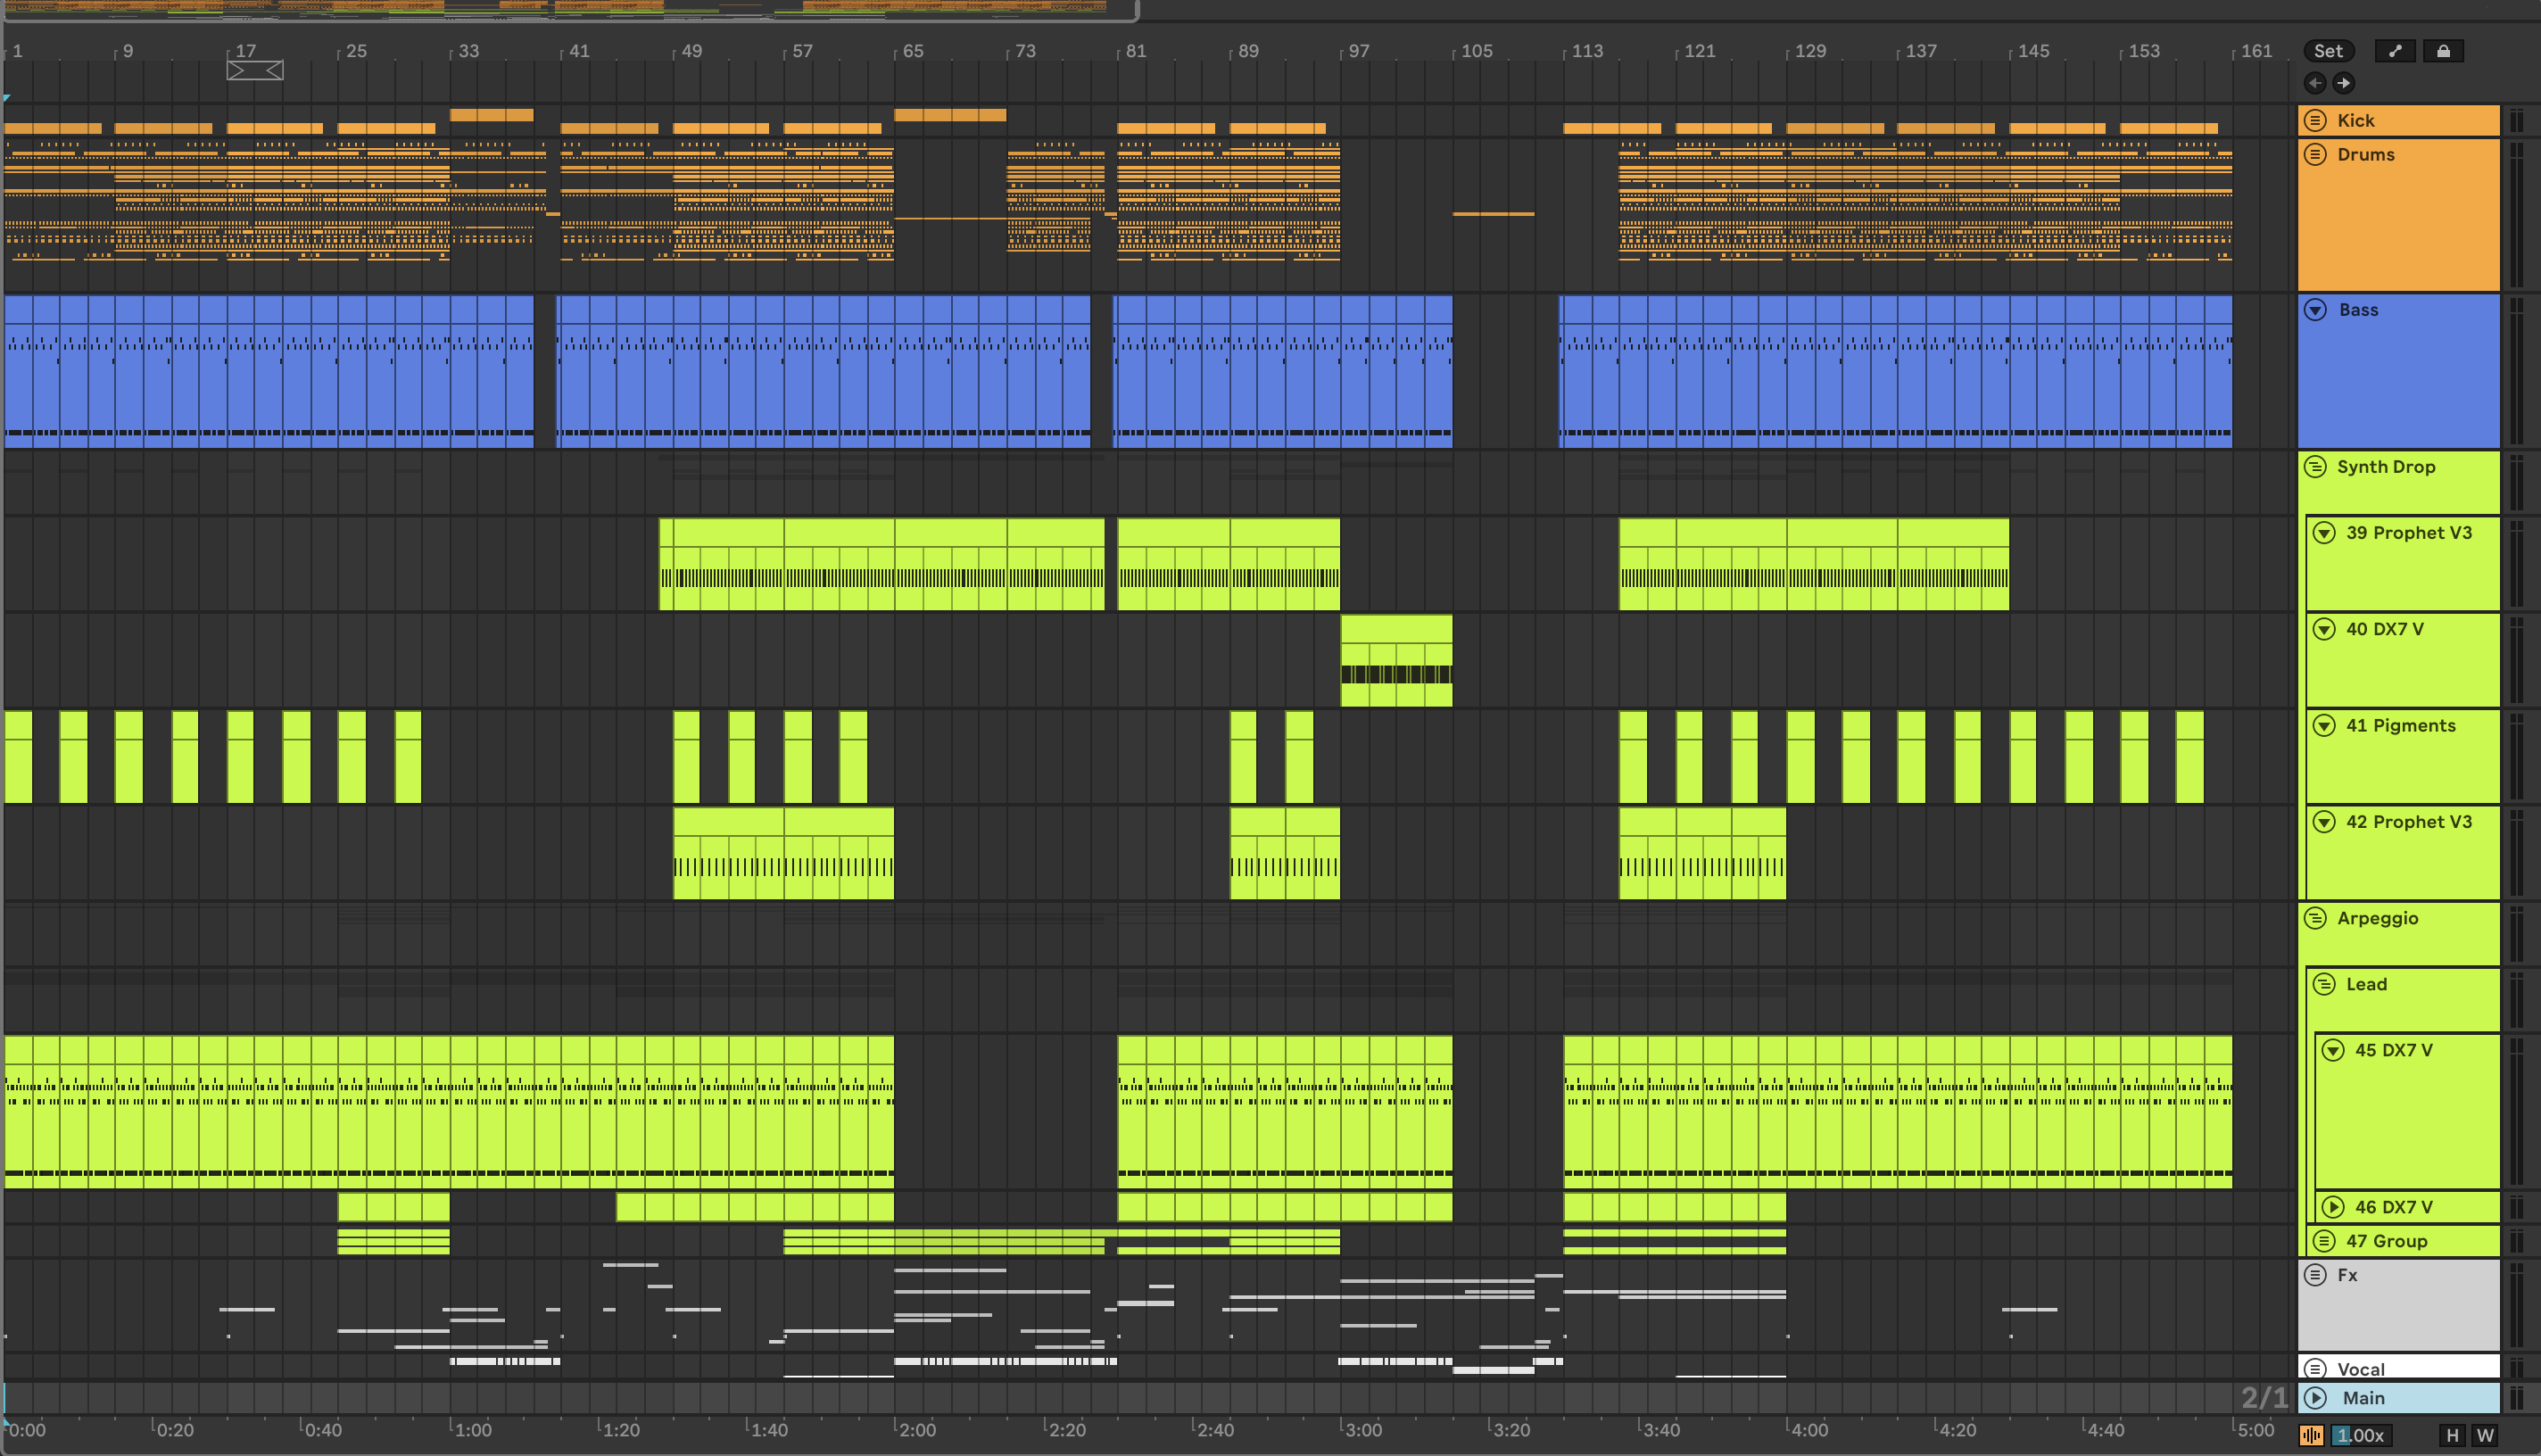
Task: Toggle Automation Mode icon next to Set
Action: point(2395,51)
